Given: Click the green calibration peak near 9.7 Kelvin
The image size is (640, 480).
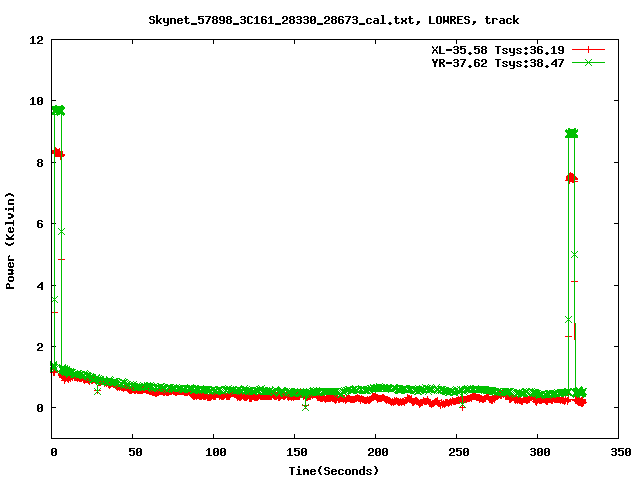Looking at the screenshot, I should click(x=58, y=110).
